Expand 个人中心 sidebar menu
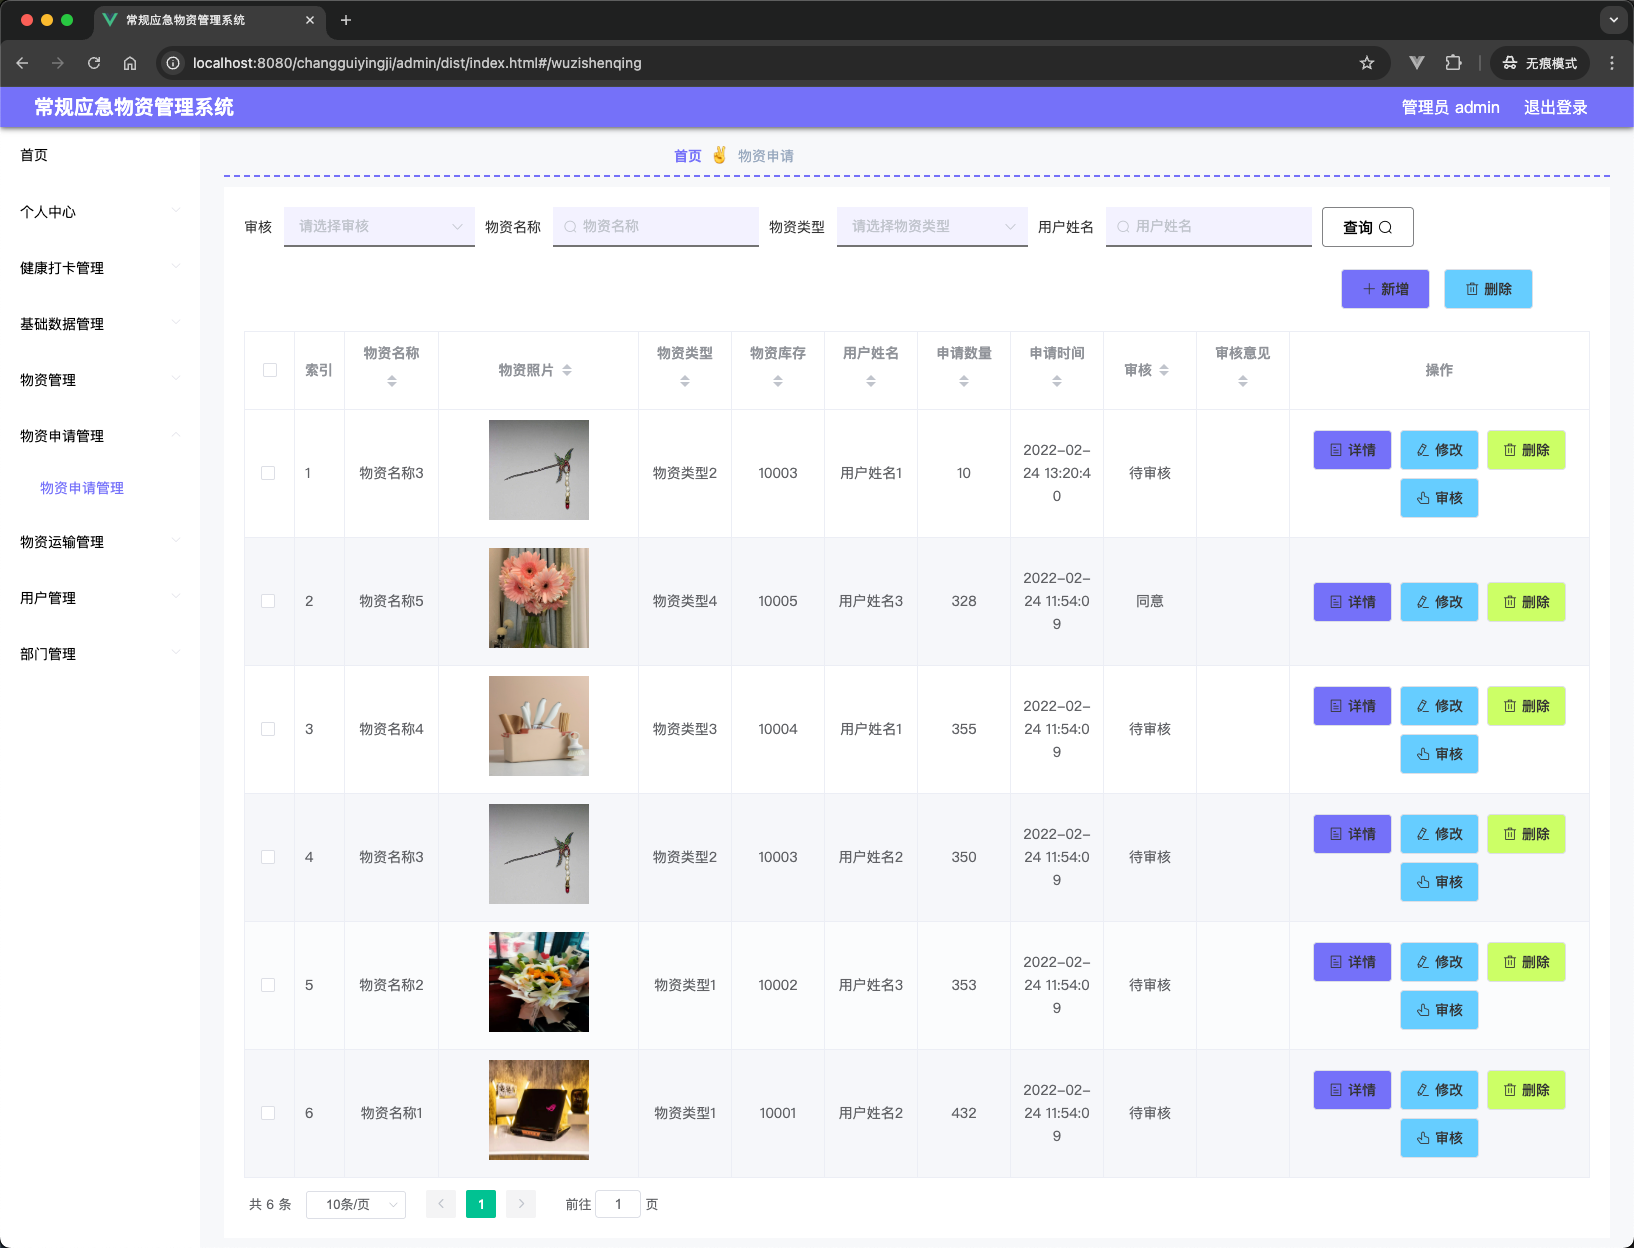This screenshot has width=1634, height=1248. 100,212
